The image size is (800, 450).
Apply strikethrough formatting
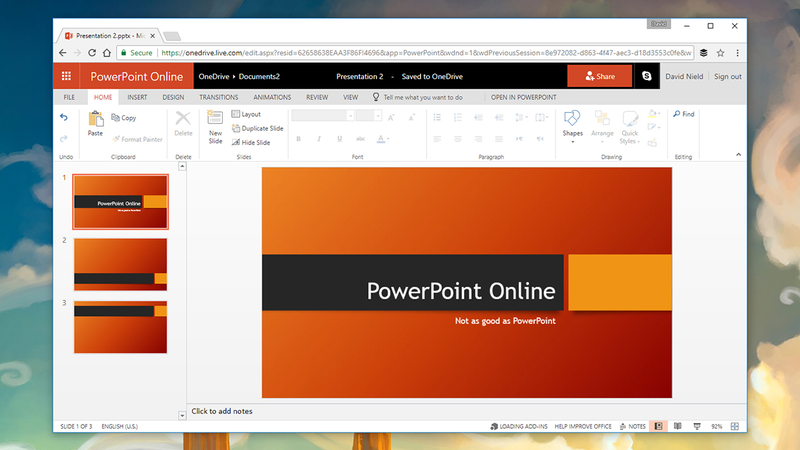[x=360, y=139]
